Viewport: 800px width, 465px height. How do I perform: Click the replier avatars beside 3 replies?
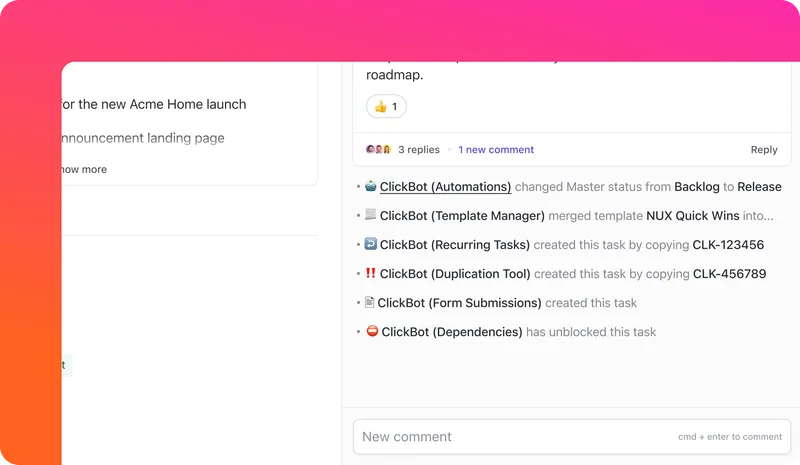[x=377, y=150]
